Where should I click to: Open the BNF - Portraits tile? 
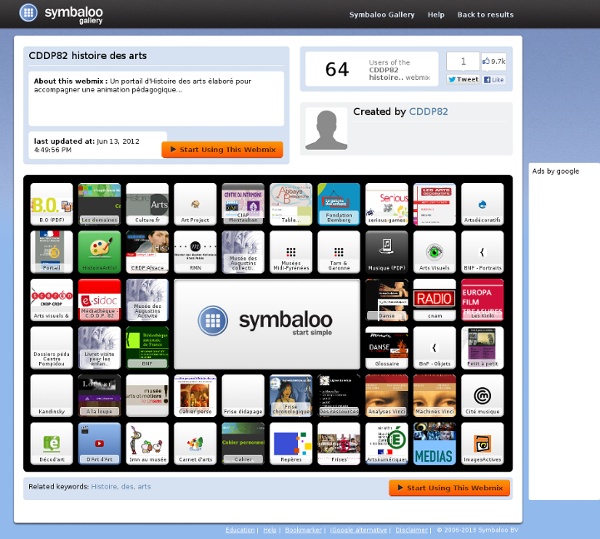(483, 252)
